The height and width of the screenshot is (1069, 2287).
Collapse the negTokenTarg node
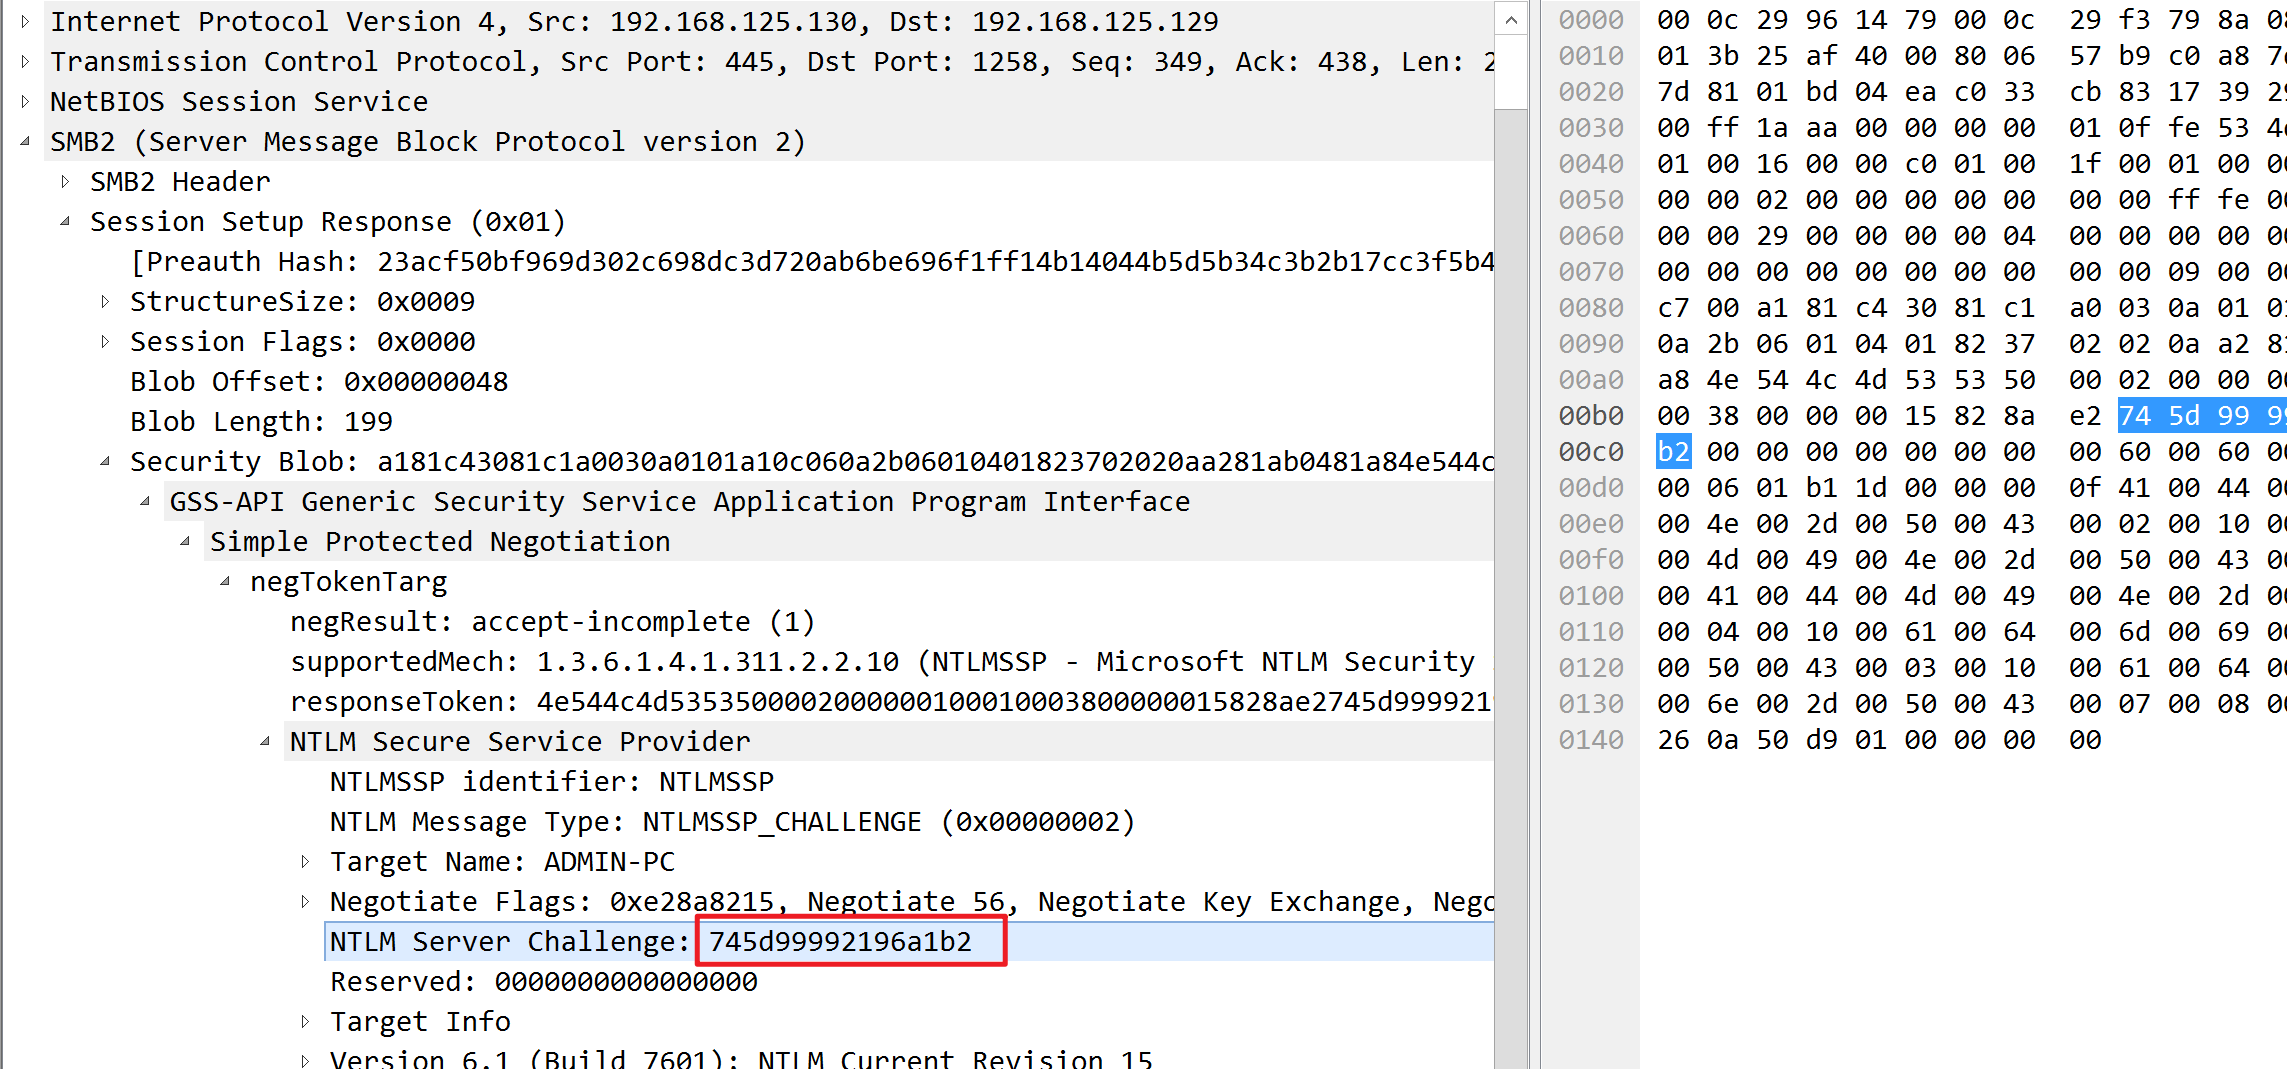226,581
